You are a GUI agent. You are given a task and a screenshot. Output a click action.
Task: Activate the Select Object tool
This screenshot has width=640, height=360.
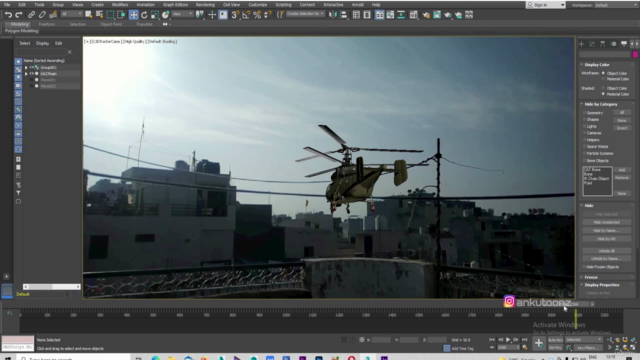pos(89,15)
